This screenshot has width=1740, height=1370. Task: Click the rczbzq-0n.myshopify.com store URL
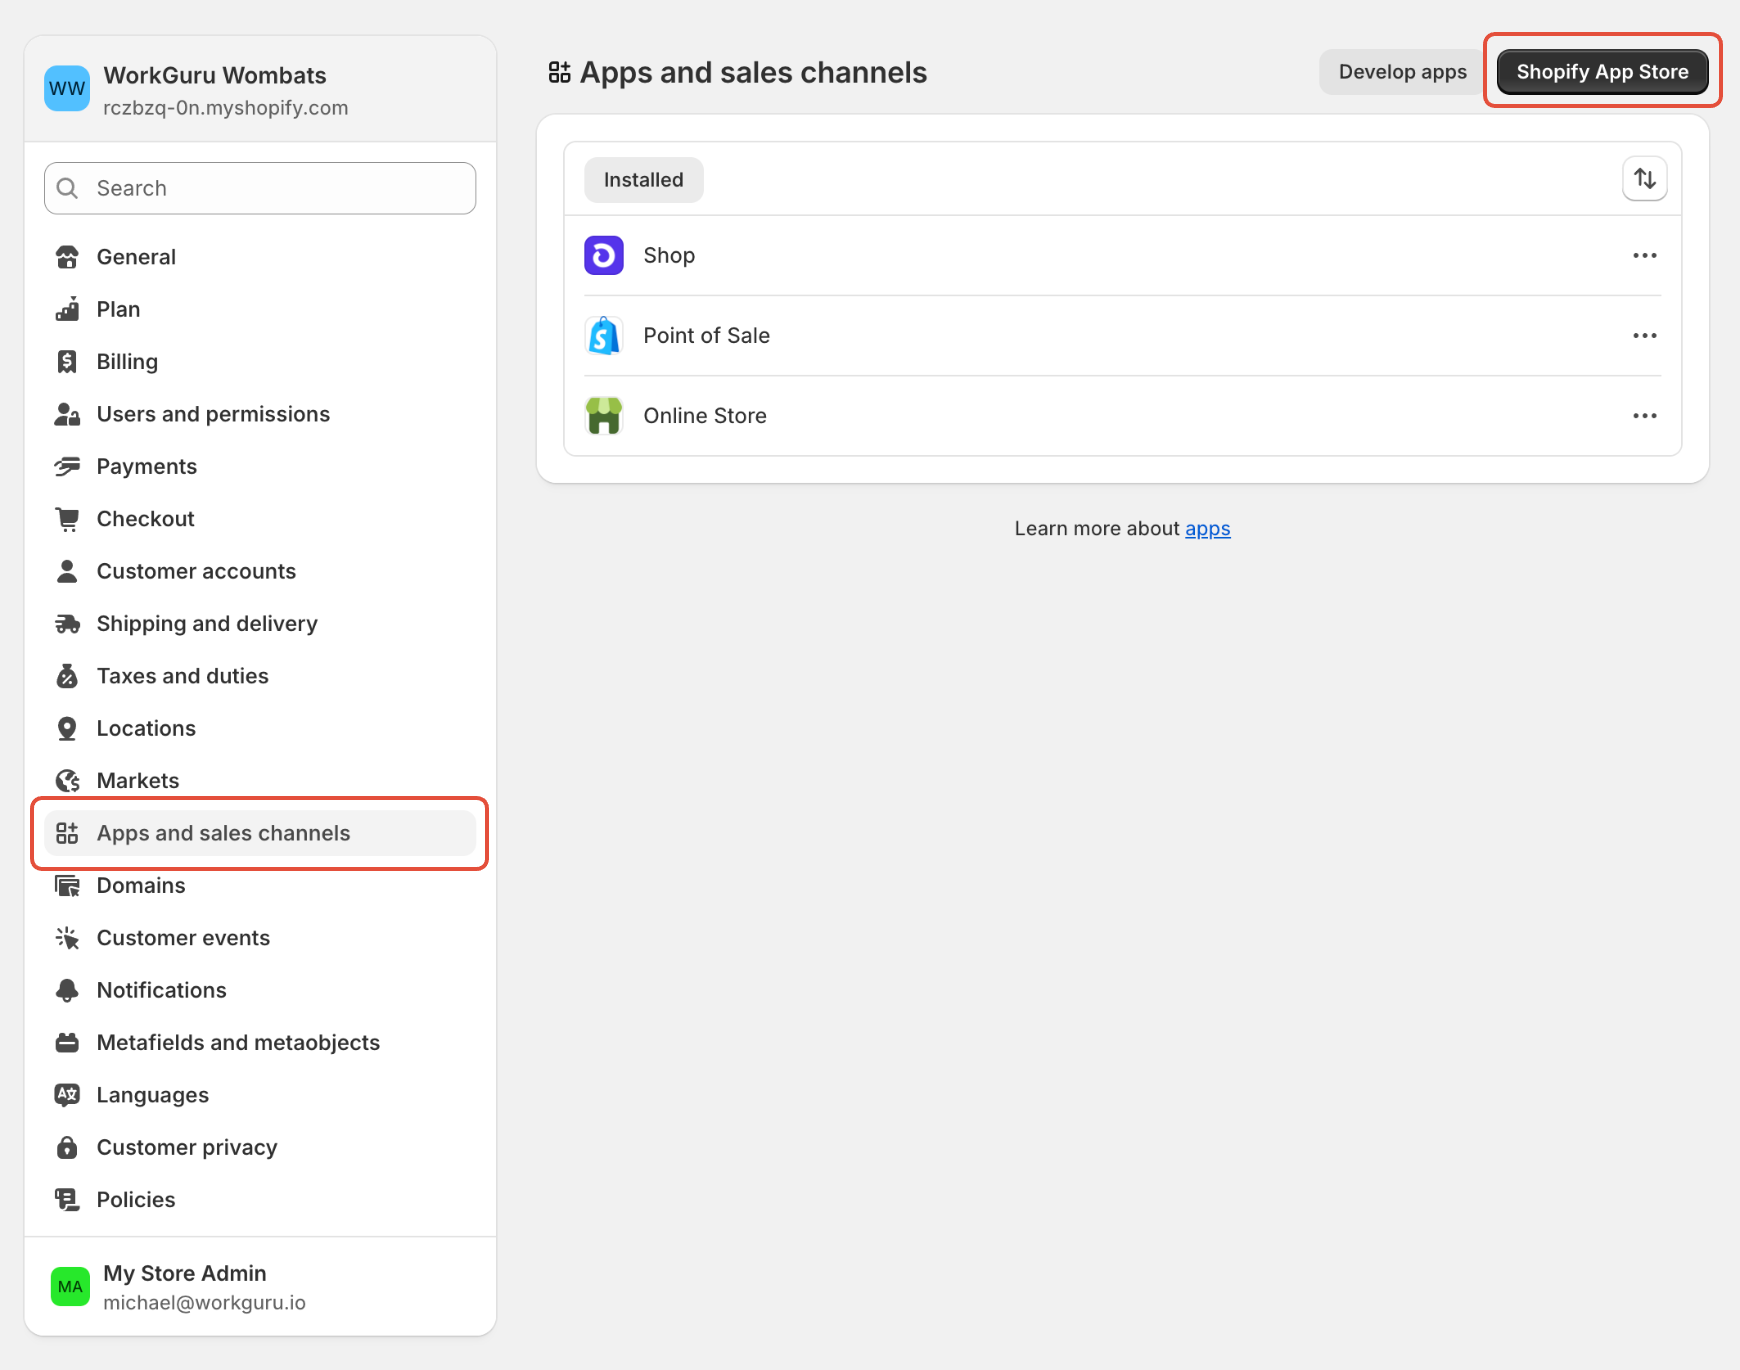tap(226, 108)
